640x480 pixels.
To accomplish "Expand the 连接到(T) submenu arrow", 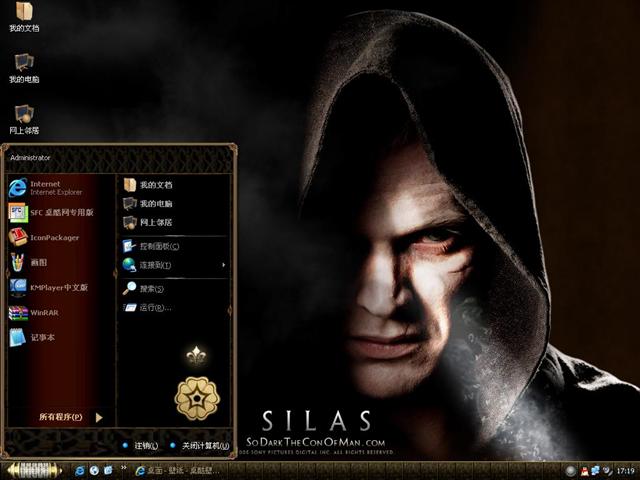I will click(224, 265).
